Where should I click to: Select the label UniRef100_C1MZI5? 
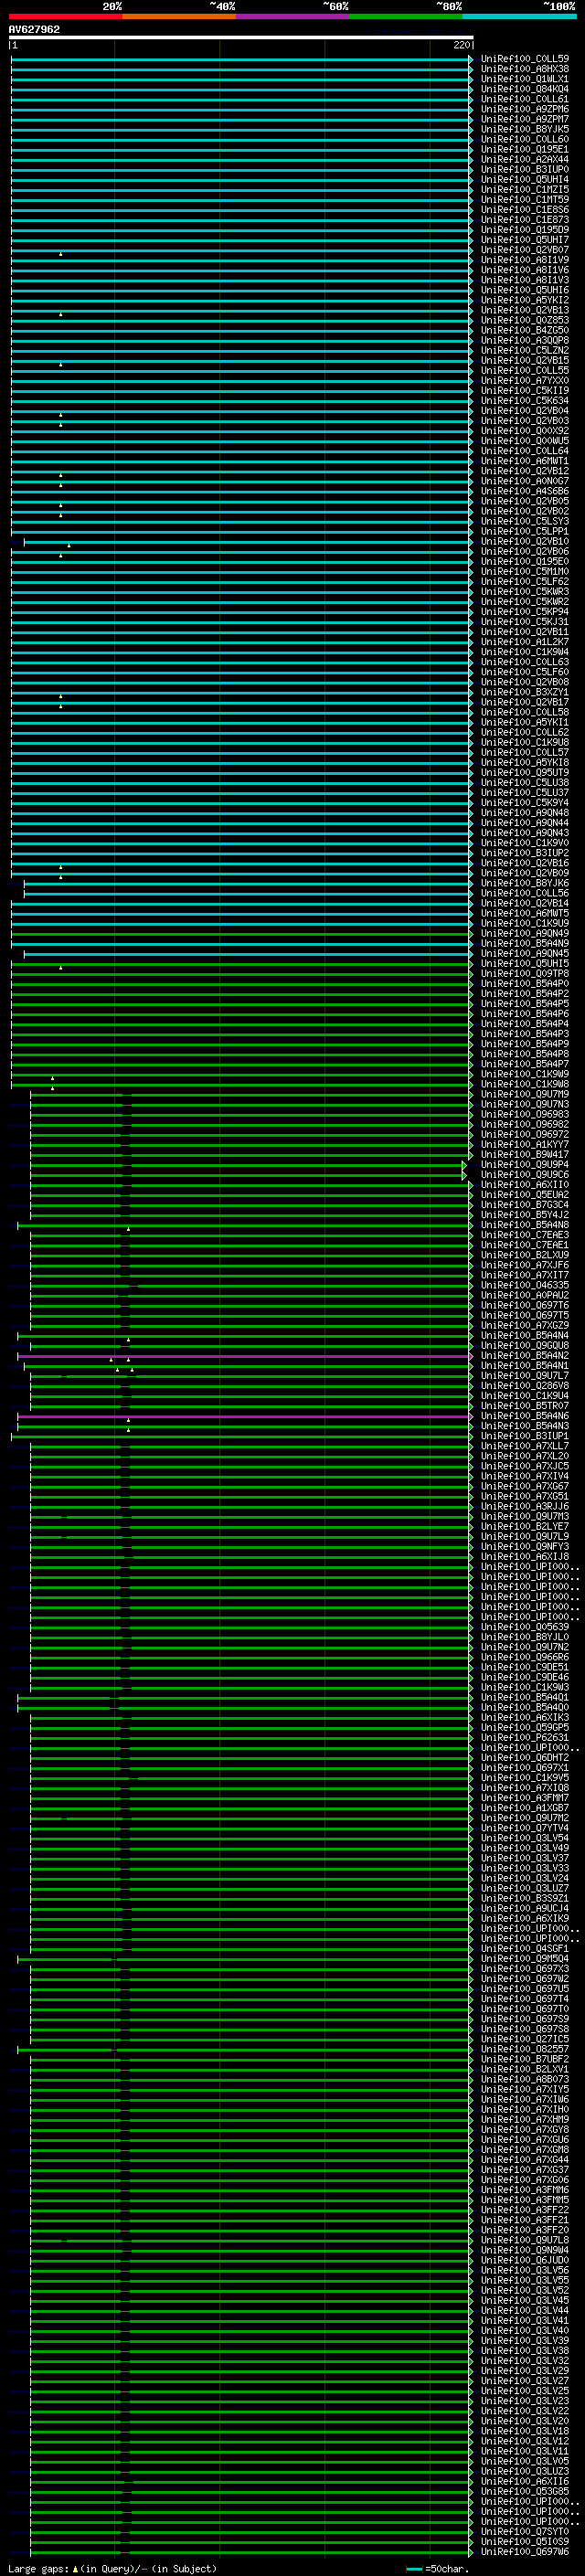(x=525, y=190)
